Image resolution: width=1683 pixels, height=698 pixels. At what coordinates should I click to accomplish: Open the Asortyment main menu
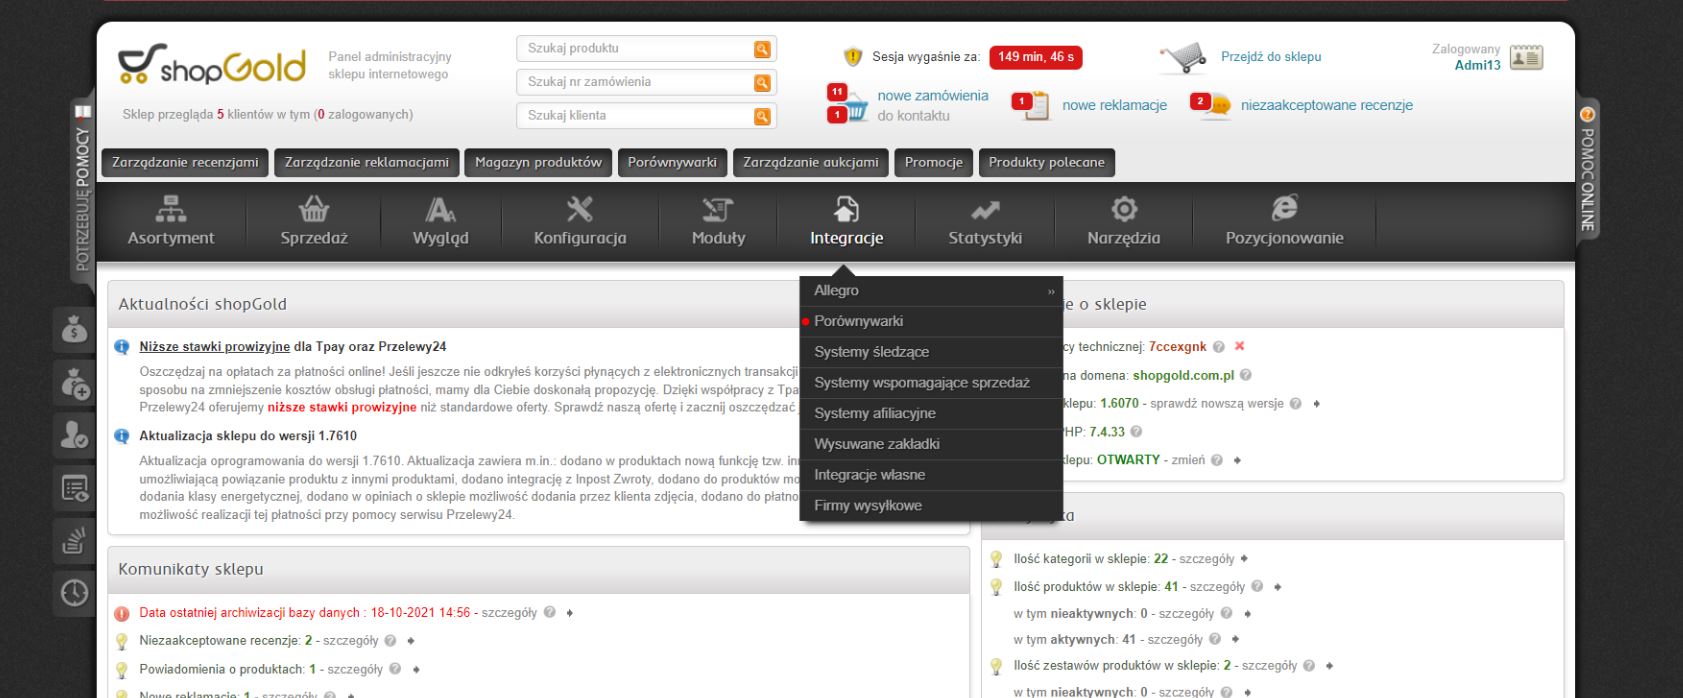point(171,221)
